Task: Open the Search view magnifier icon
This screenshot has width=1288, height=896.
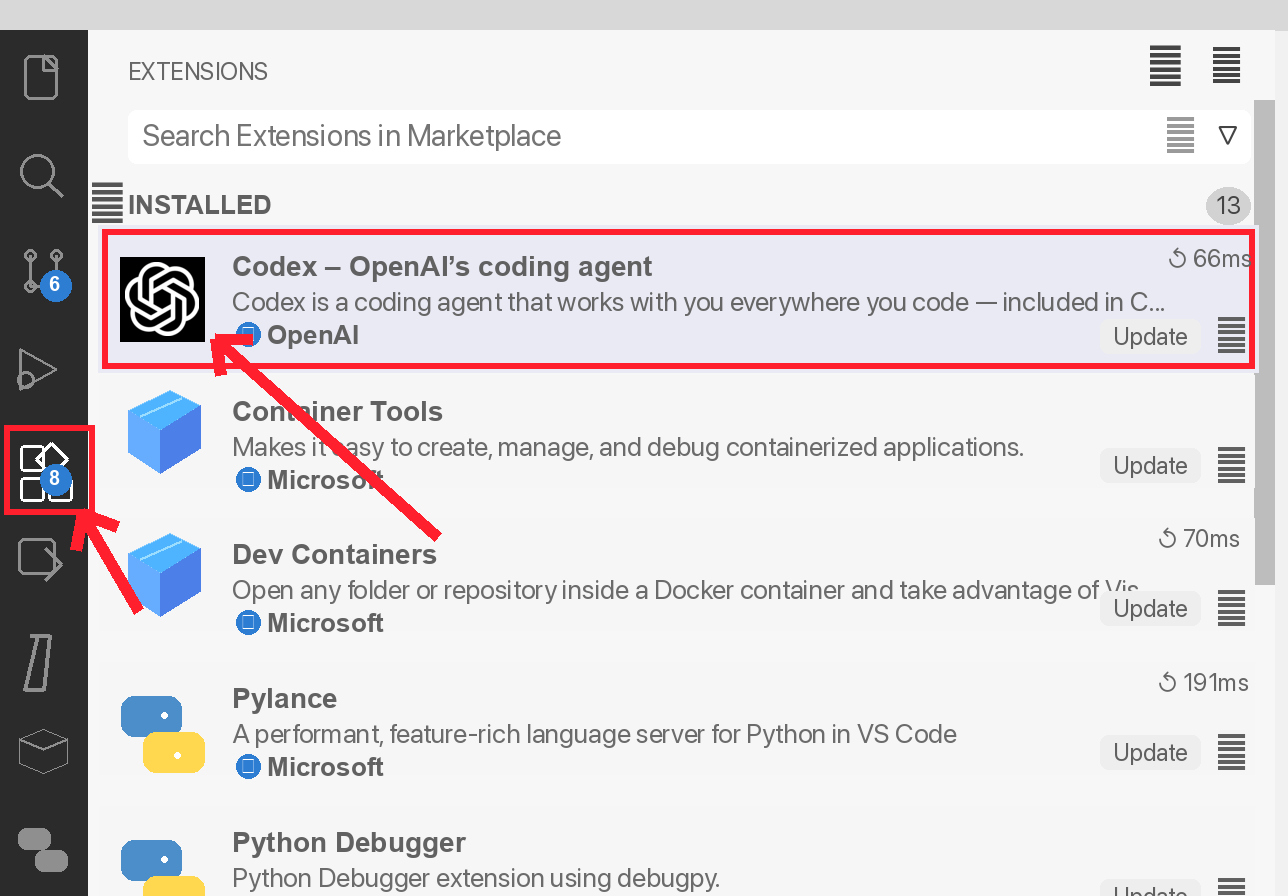Action: pos(43,176)
